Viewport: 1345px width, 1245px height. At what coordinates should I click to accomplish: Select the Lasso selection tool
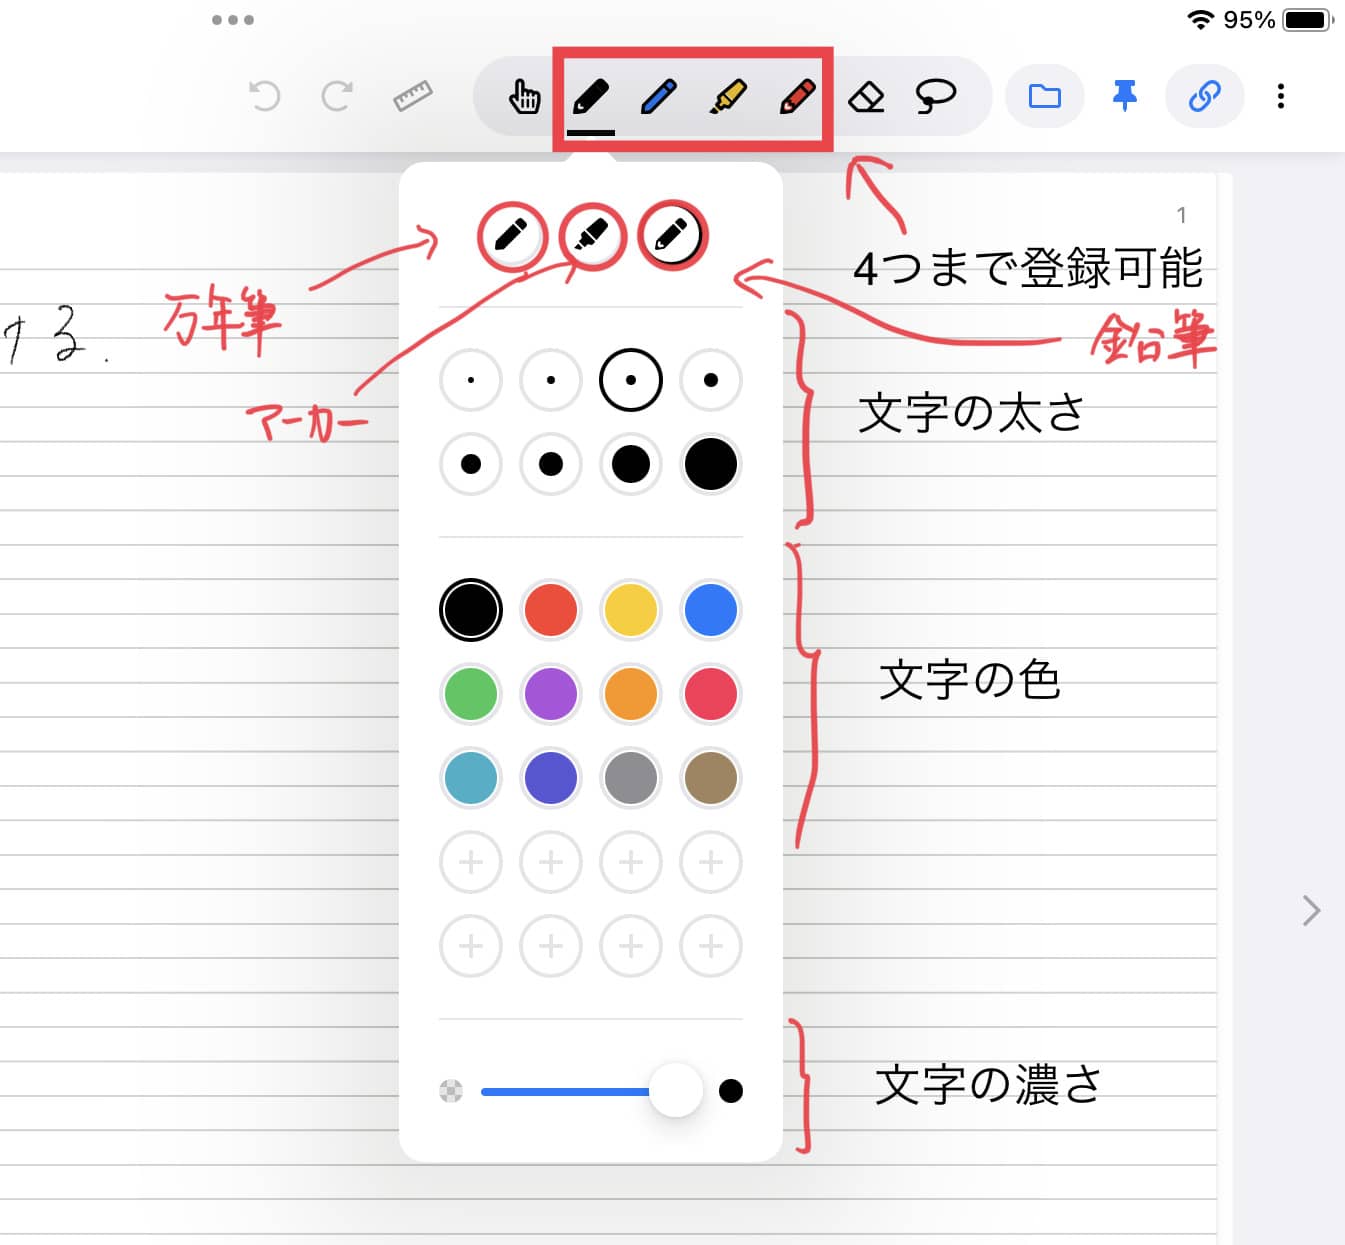[935, 96]
